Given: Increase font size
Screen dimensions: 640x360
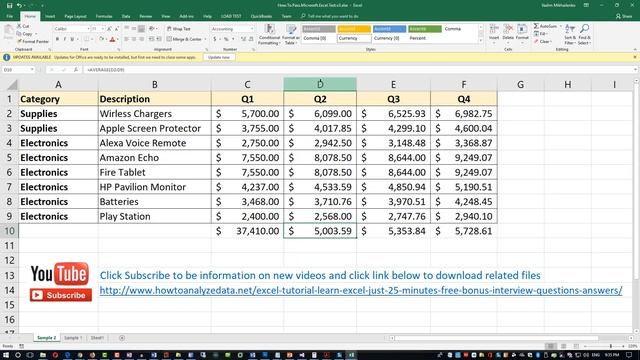Looking at the screenshot, I should click(x=109, y=29).
